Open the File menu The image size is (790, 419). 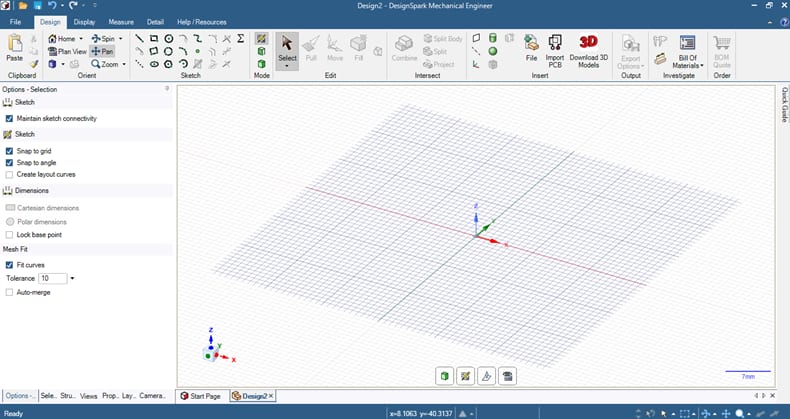[16, 22]
